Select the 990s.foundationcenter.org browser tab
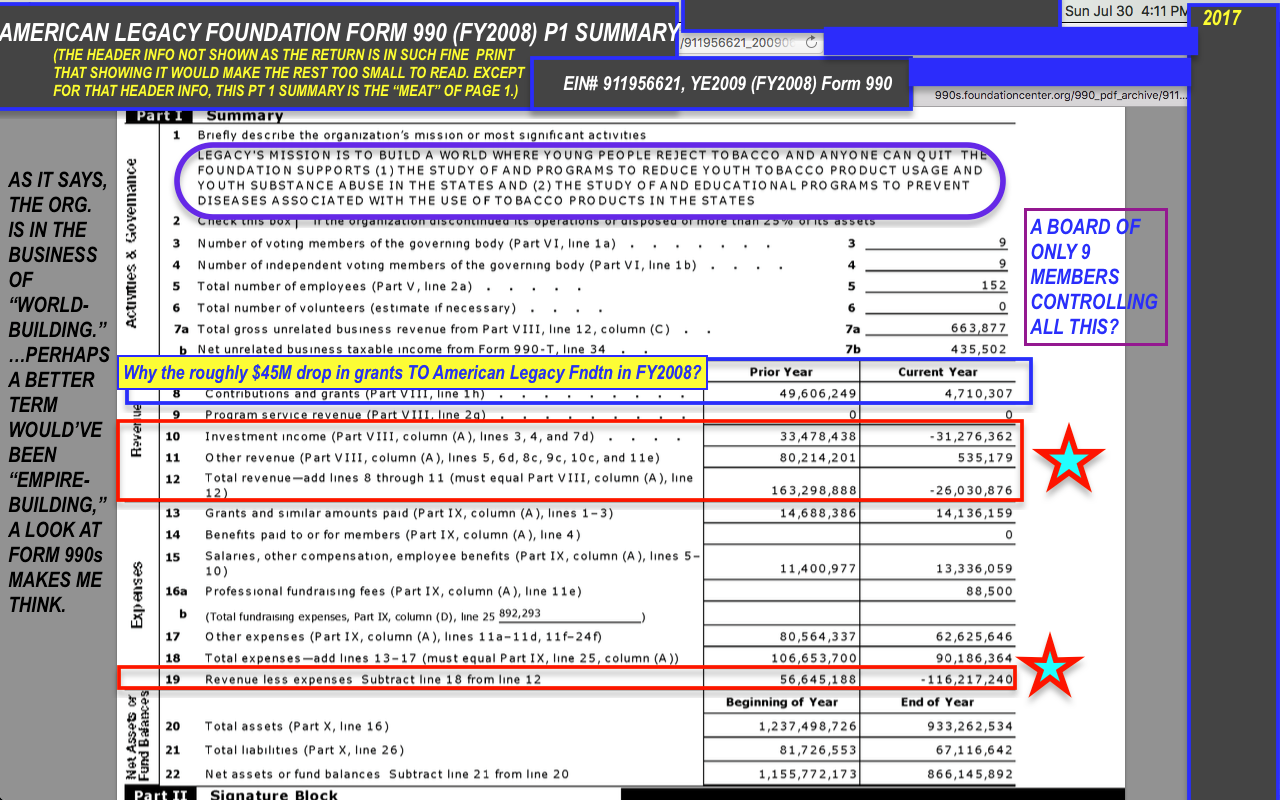Image resolution: width=1280 pixels, height=800 pixels. click(1061, 95)
